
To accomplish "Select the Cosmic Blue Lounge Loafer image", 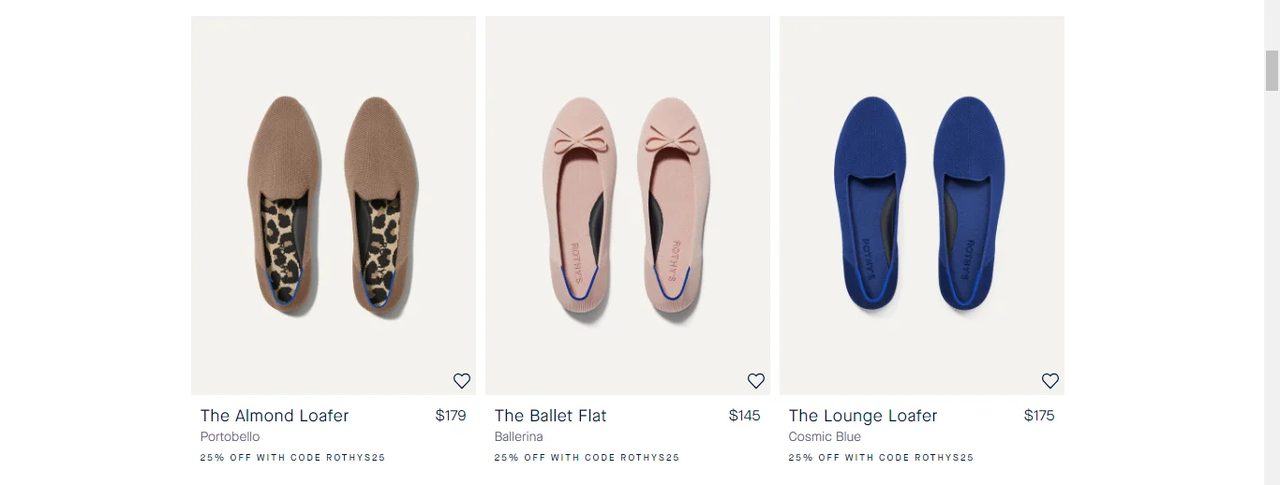I will 921,205.
